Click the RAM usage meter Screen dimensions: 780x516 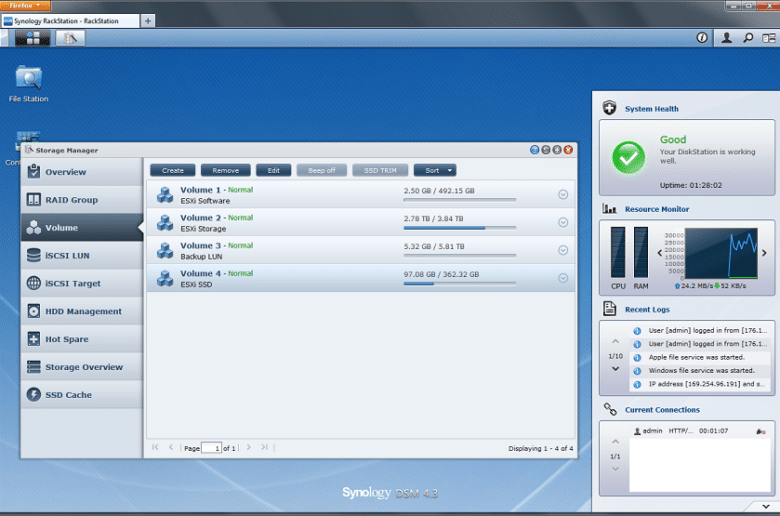pyautogui.click(x=641, y=252)
